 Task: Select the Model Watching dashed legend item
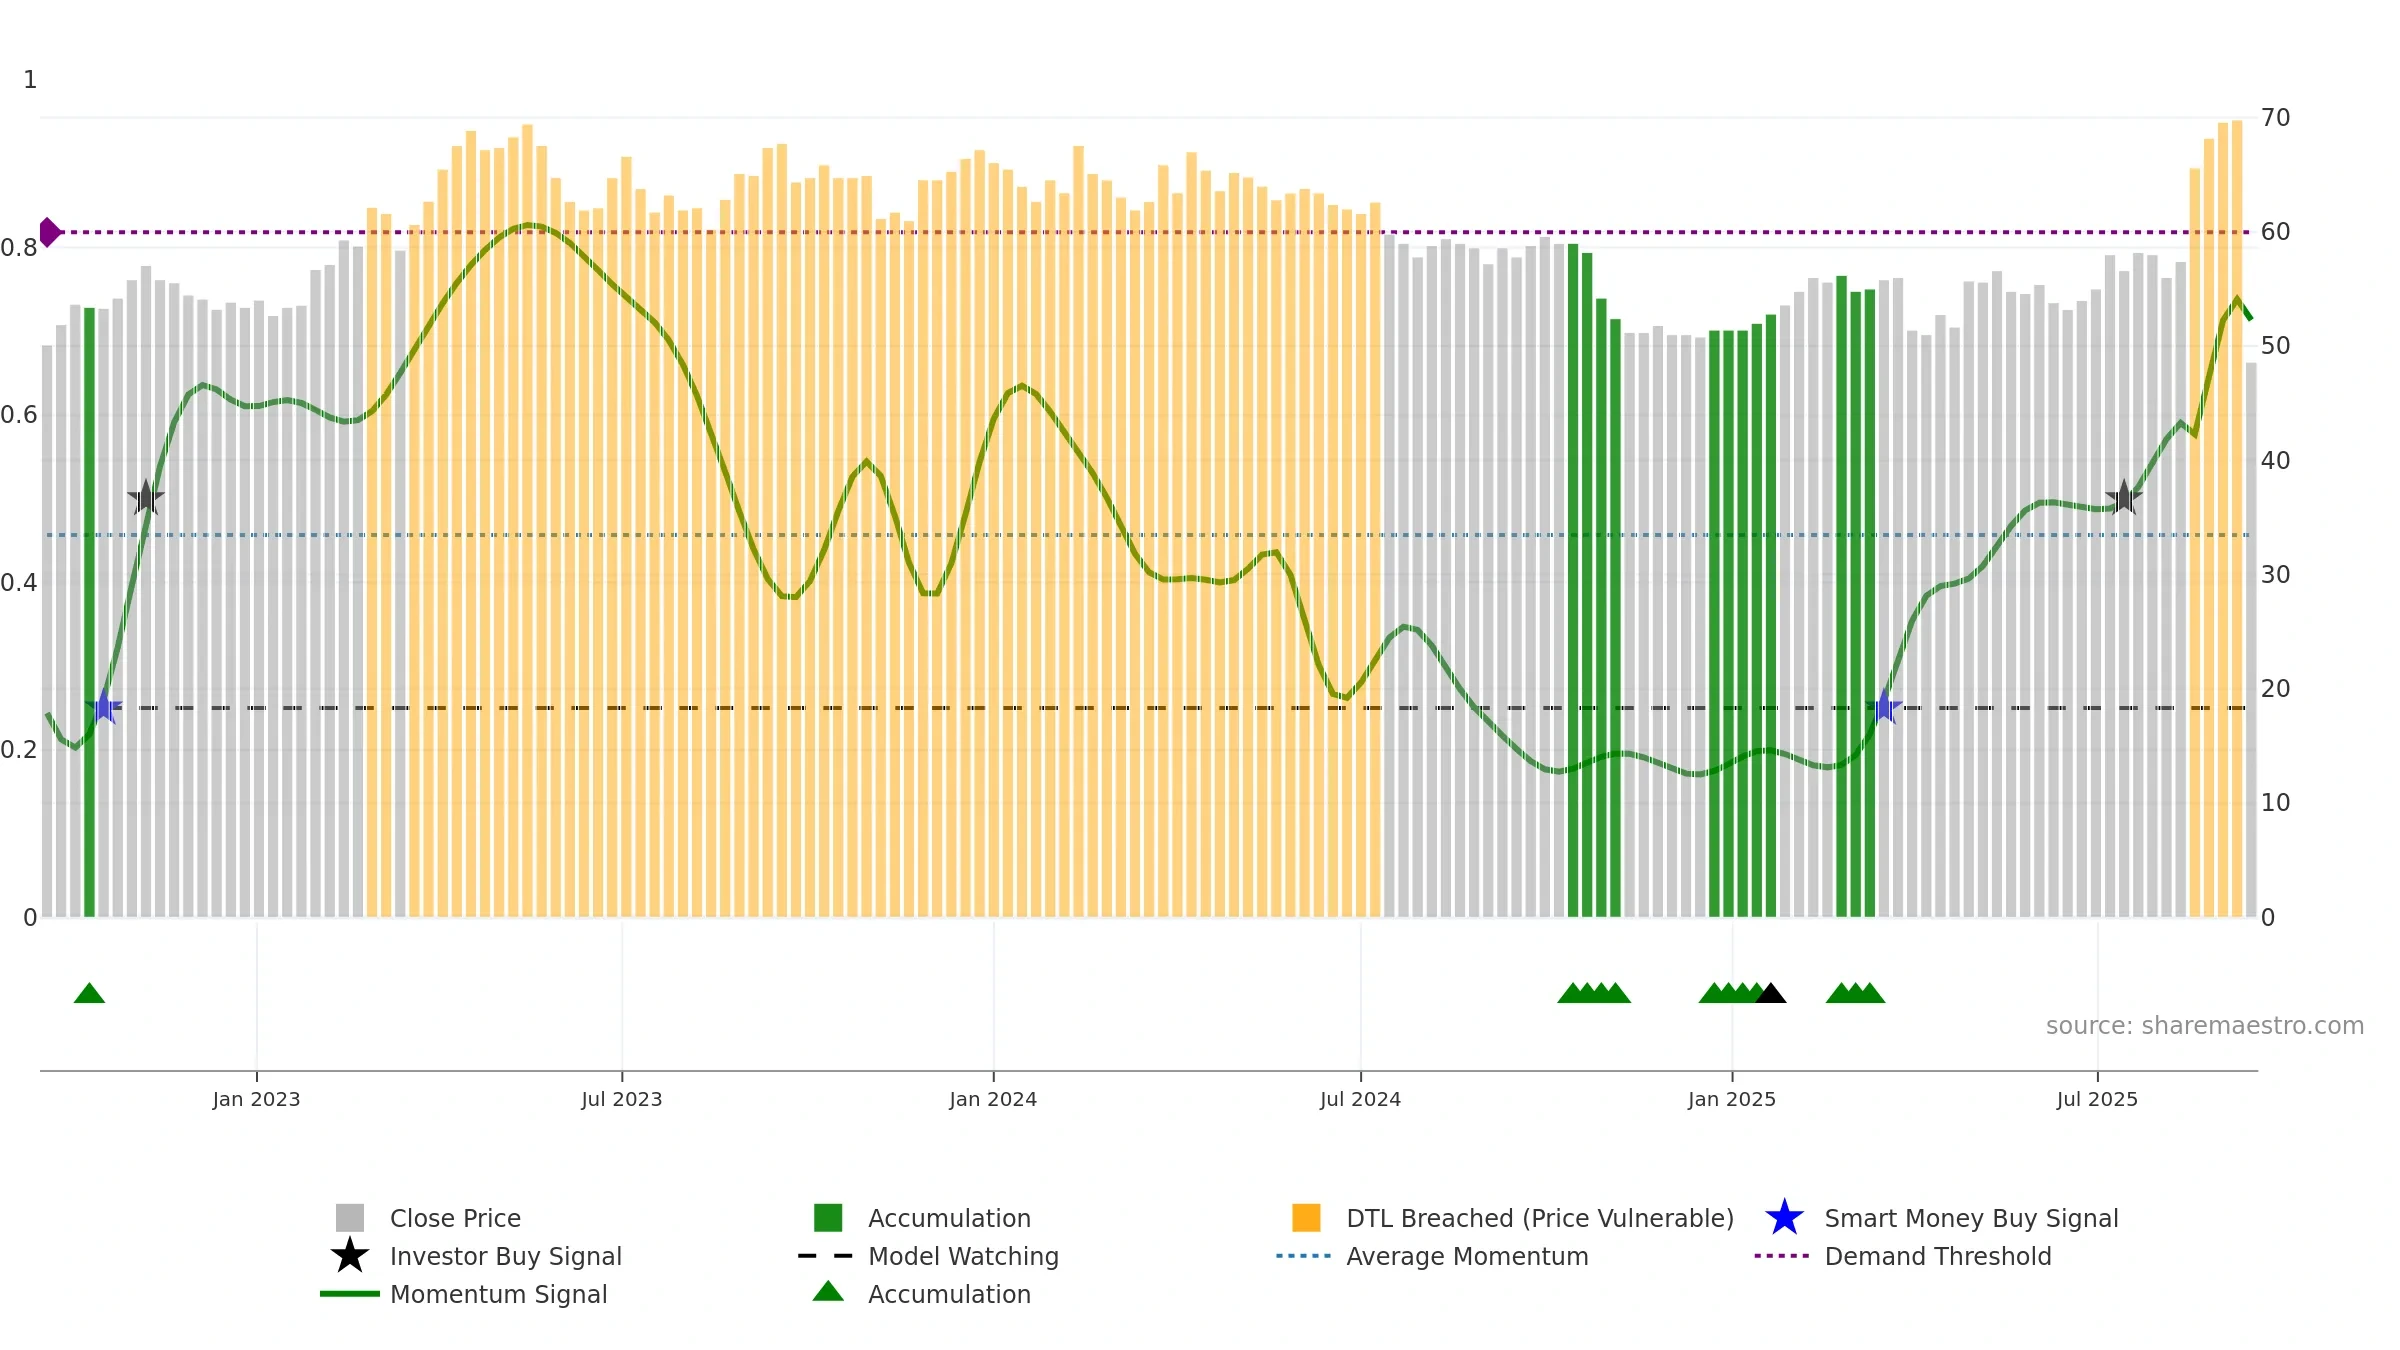[928, 1256]
